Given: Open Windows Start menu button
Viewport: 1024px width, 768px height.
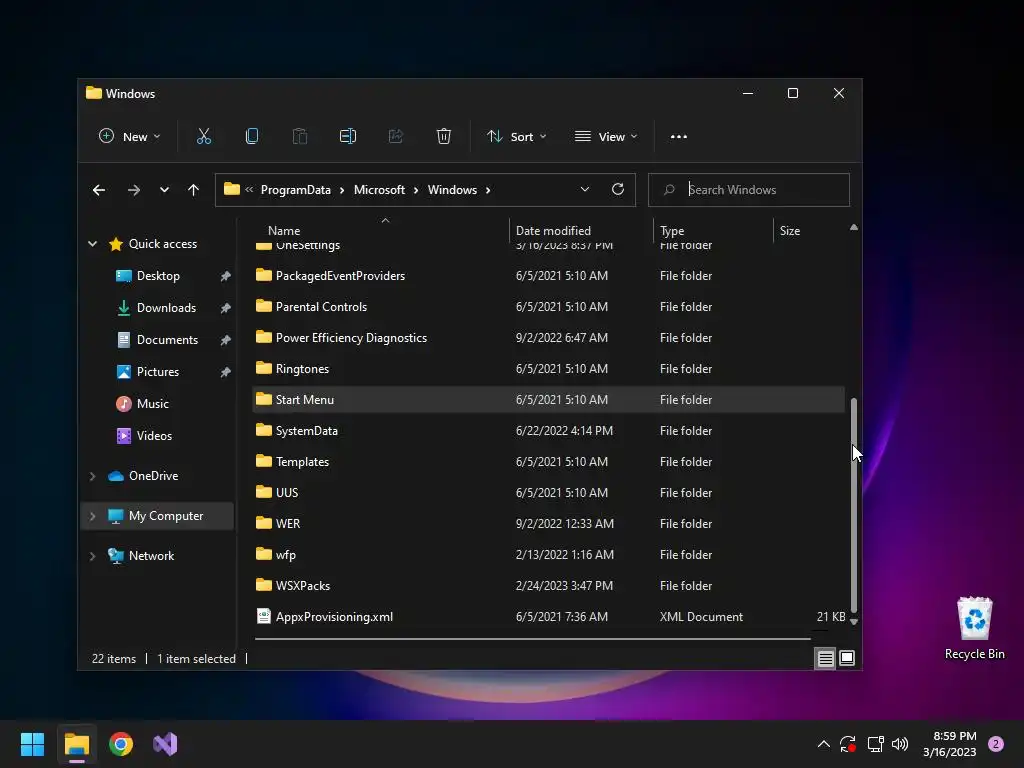Looking at the screenshot, I should pos(32,744).
